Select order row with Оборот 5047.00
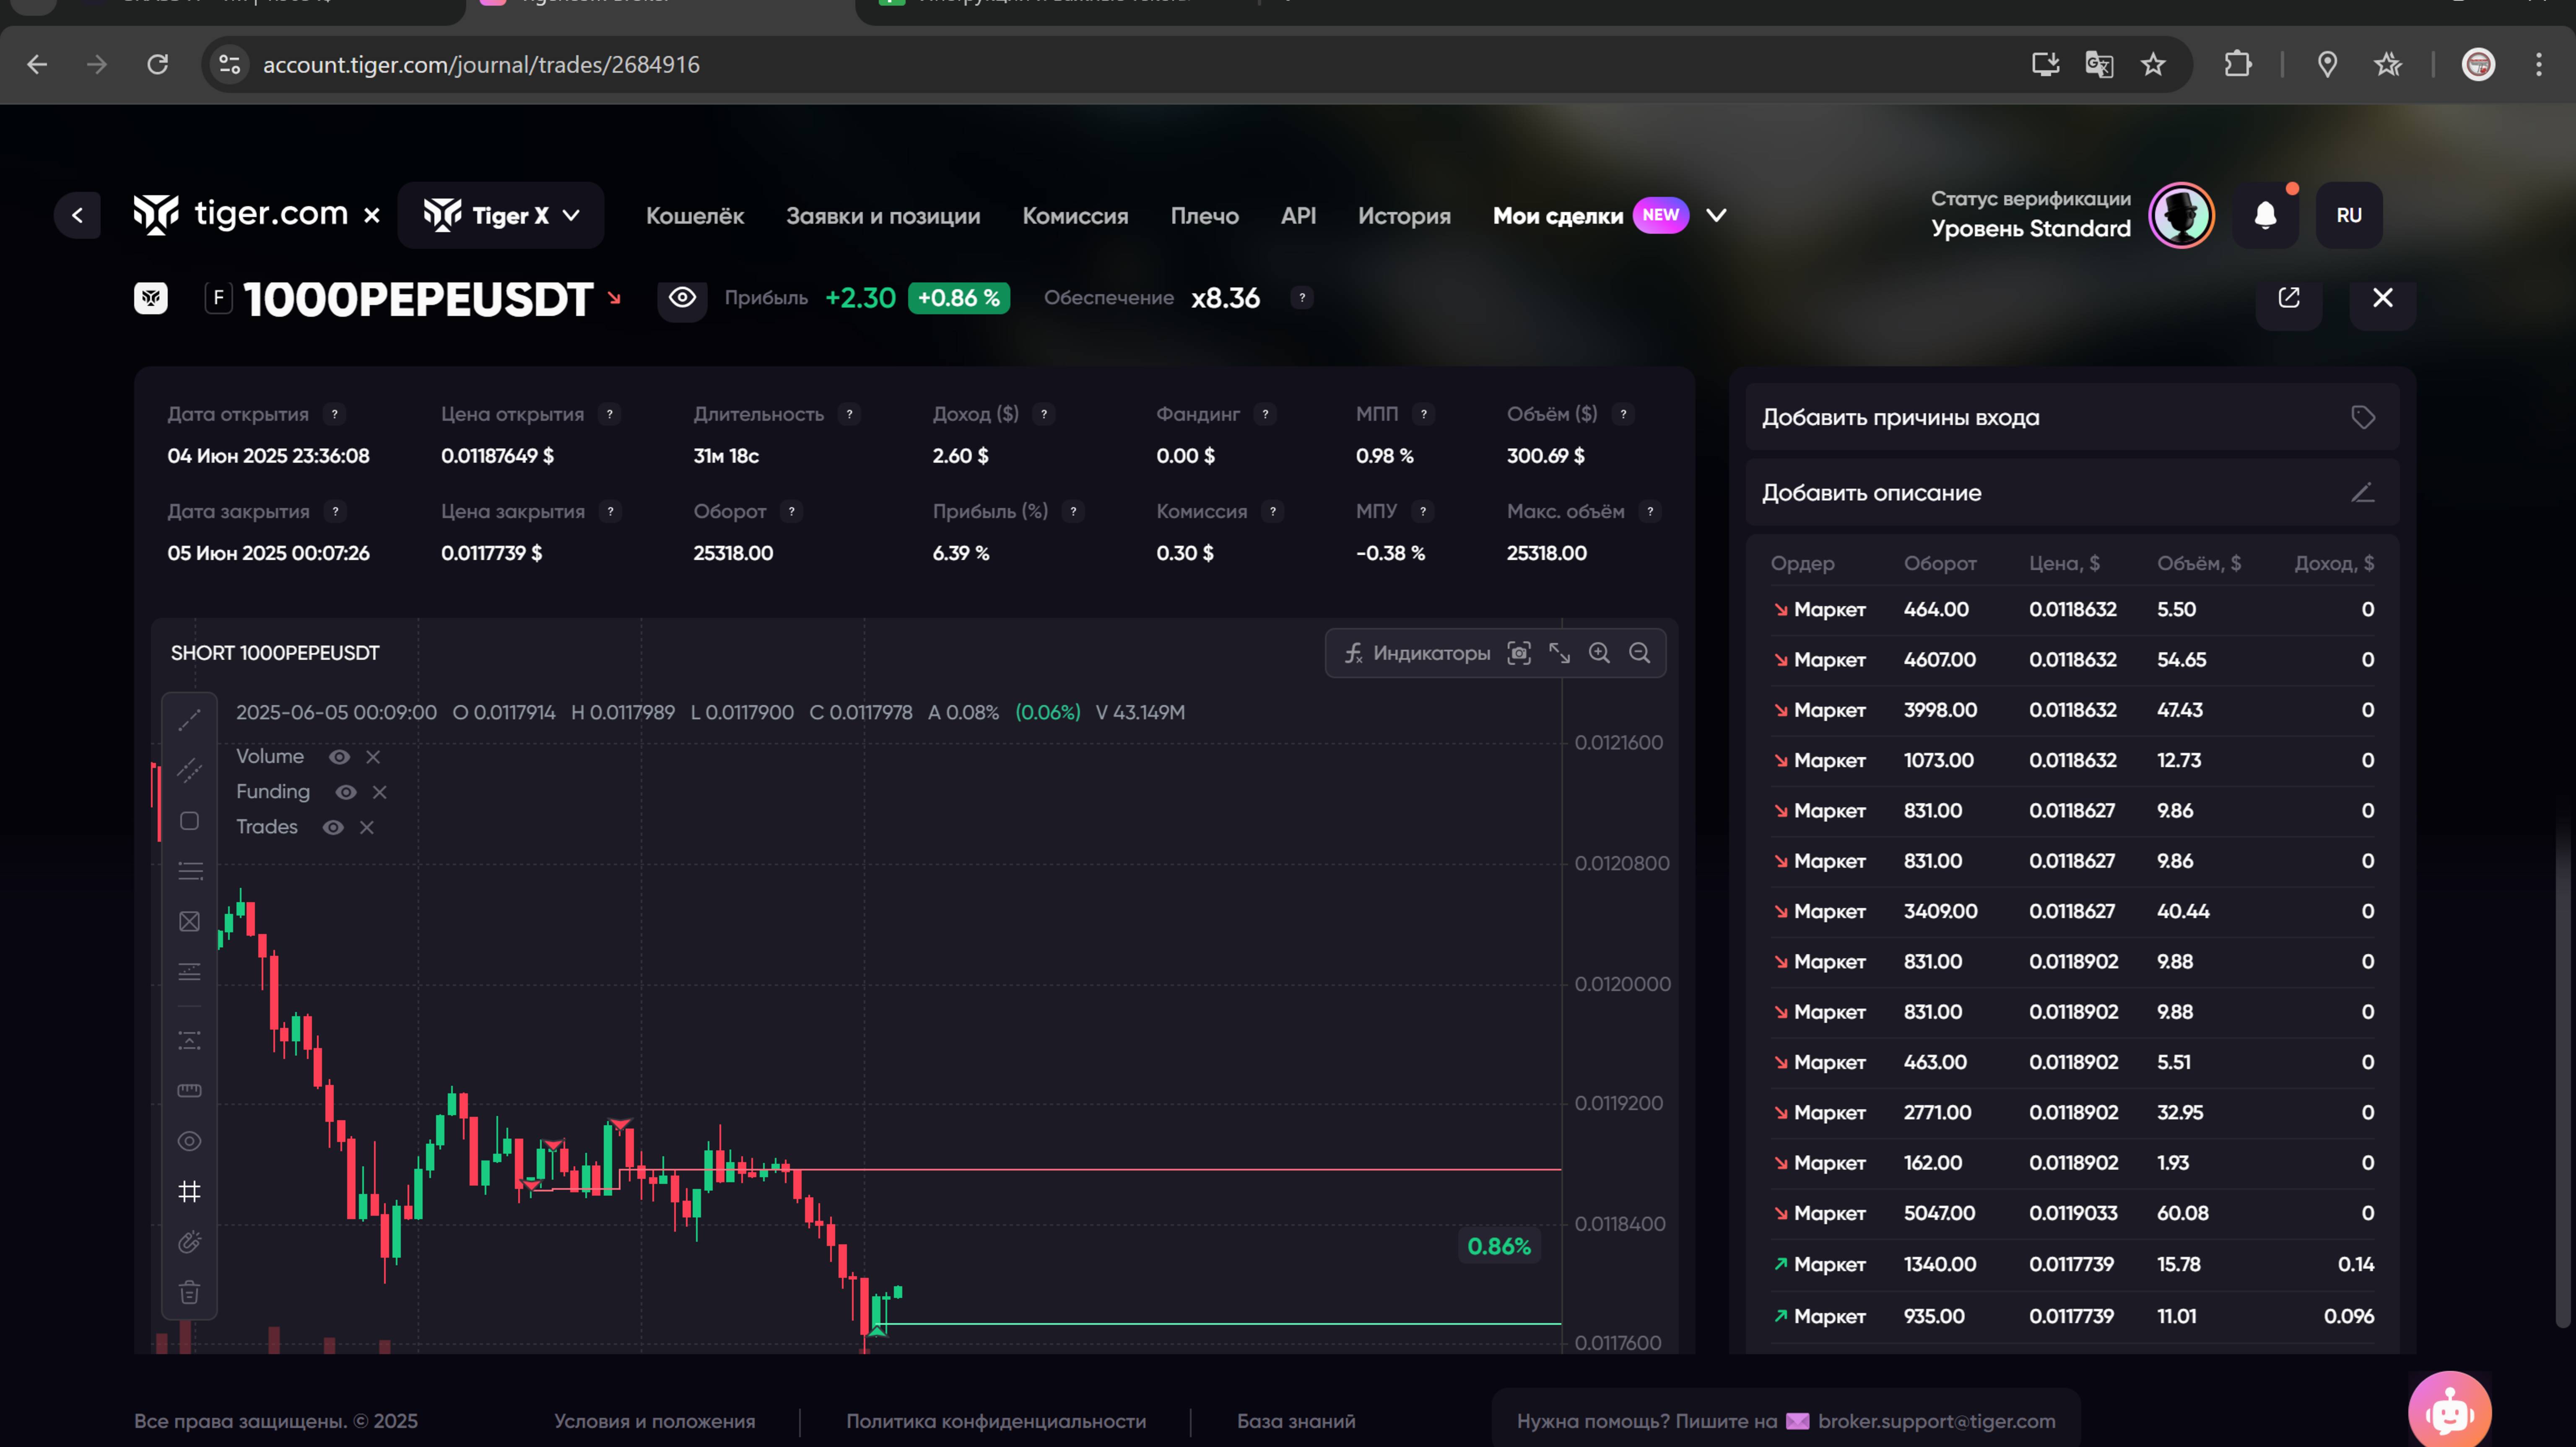Viewport: 2576px width, 1447px height. tap(2072, 1213)
